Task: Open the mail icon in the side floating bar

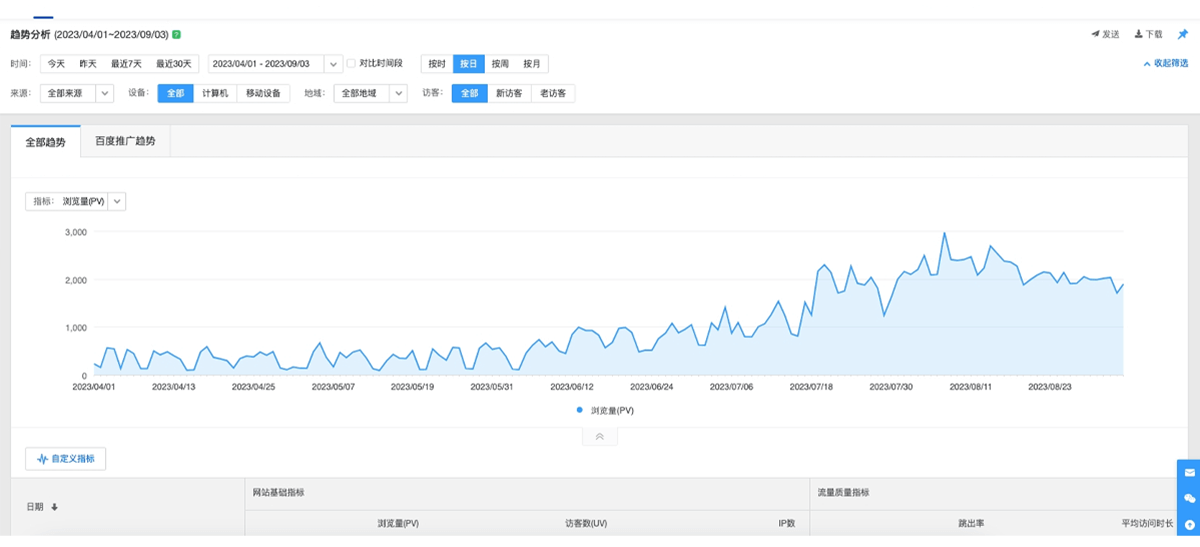Action: pos(1189,472)
